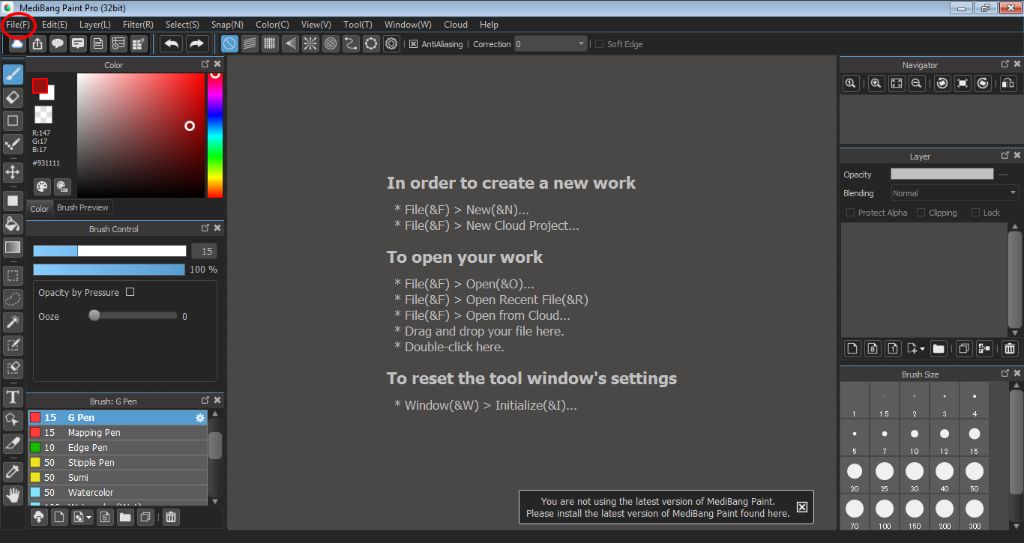
Task: Select brush size 12 preset
Action: (x=944, y=438)
